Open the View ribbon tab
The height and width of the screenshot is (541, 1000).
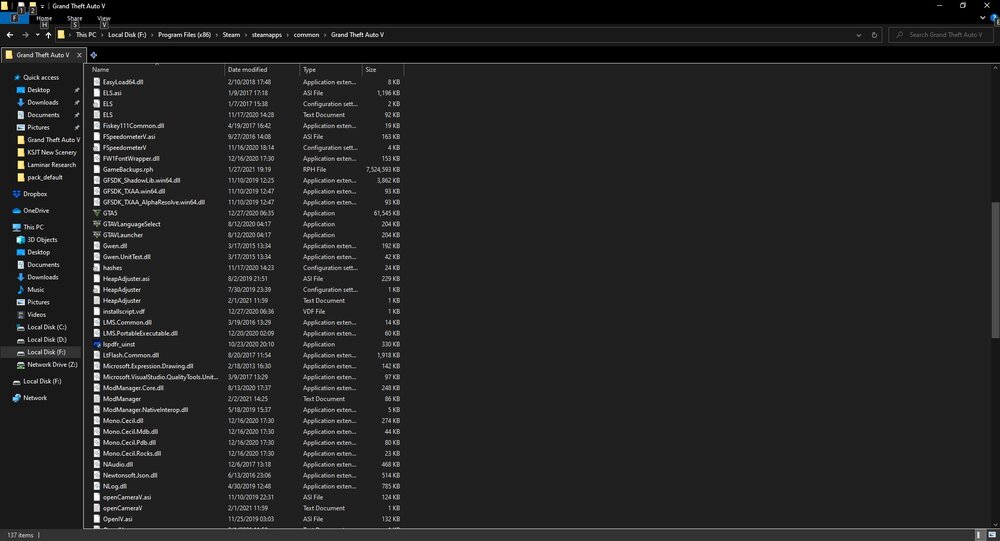coord(104,19)
